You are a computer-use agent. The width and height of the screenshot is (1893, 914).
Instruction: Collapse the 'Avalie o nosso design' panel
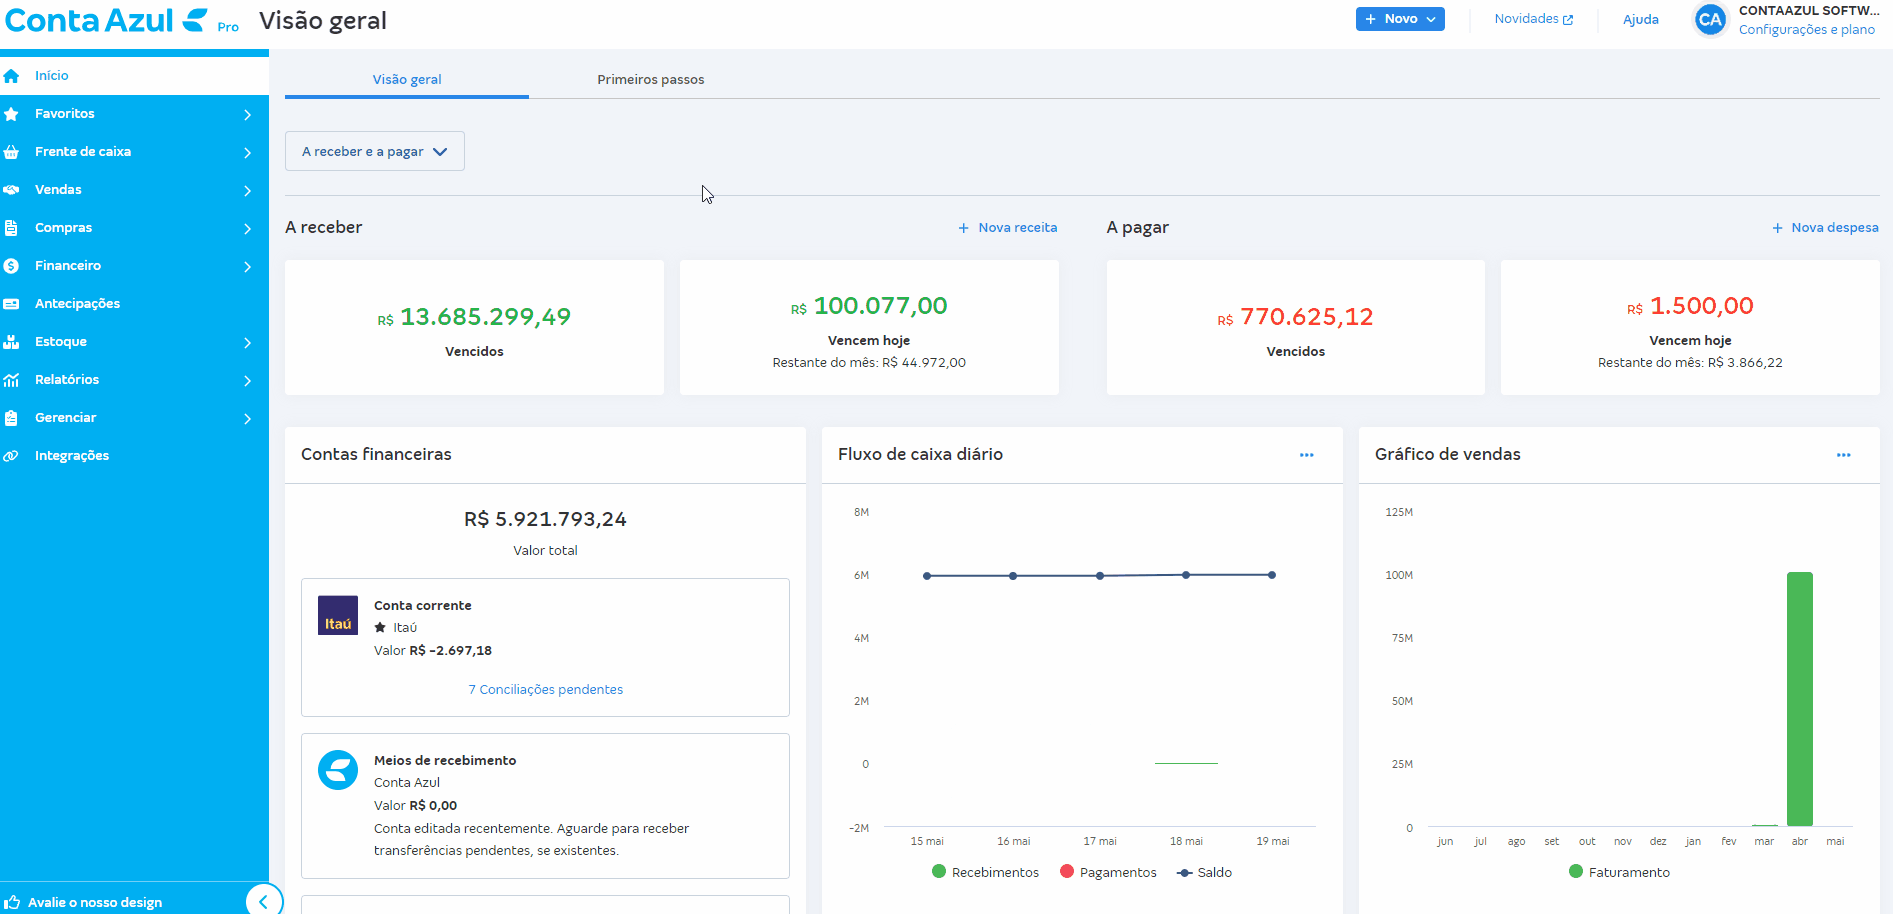[264, 899]
